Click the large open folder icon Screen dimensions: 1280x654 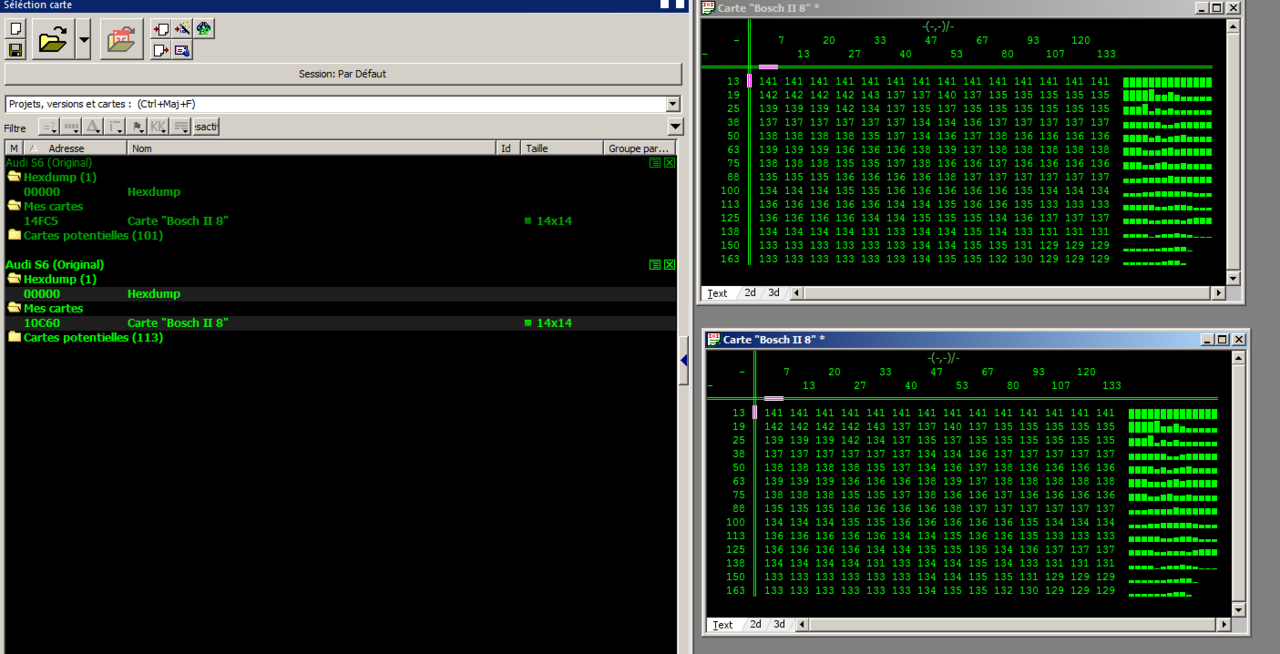click(53, 40)
